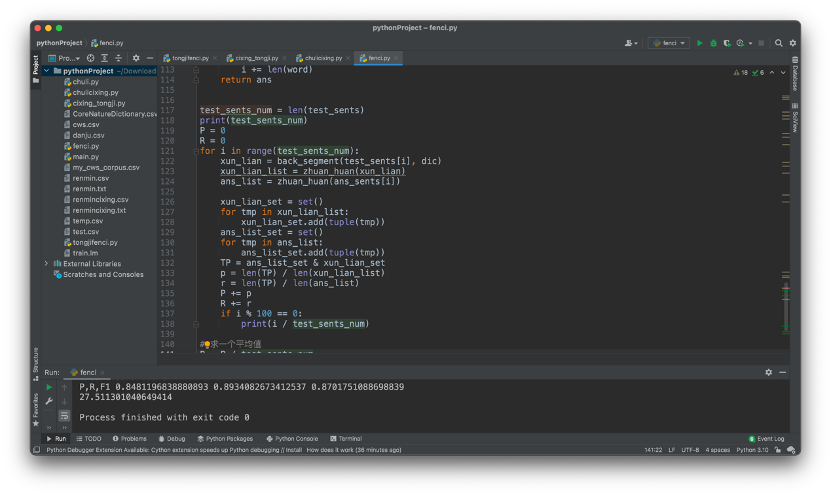Click the Stop process square button

(761, 43)
